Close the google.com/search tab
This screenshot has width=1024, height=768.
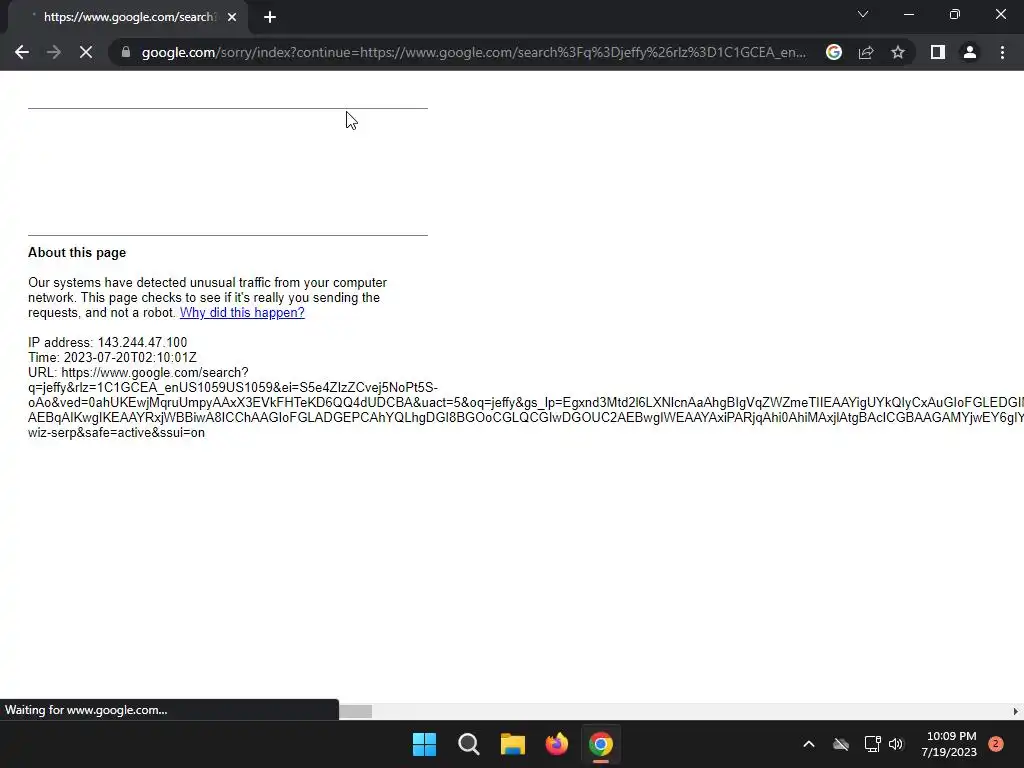point(232,17)
